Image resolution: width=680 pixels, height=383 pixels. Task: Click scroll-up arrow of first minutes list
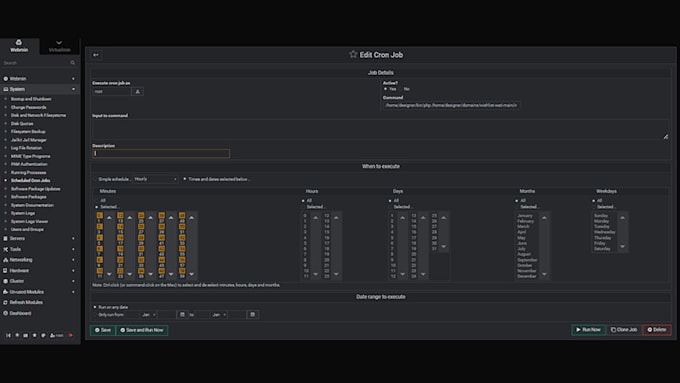click(109, 217)
